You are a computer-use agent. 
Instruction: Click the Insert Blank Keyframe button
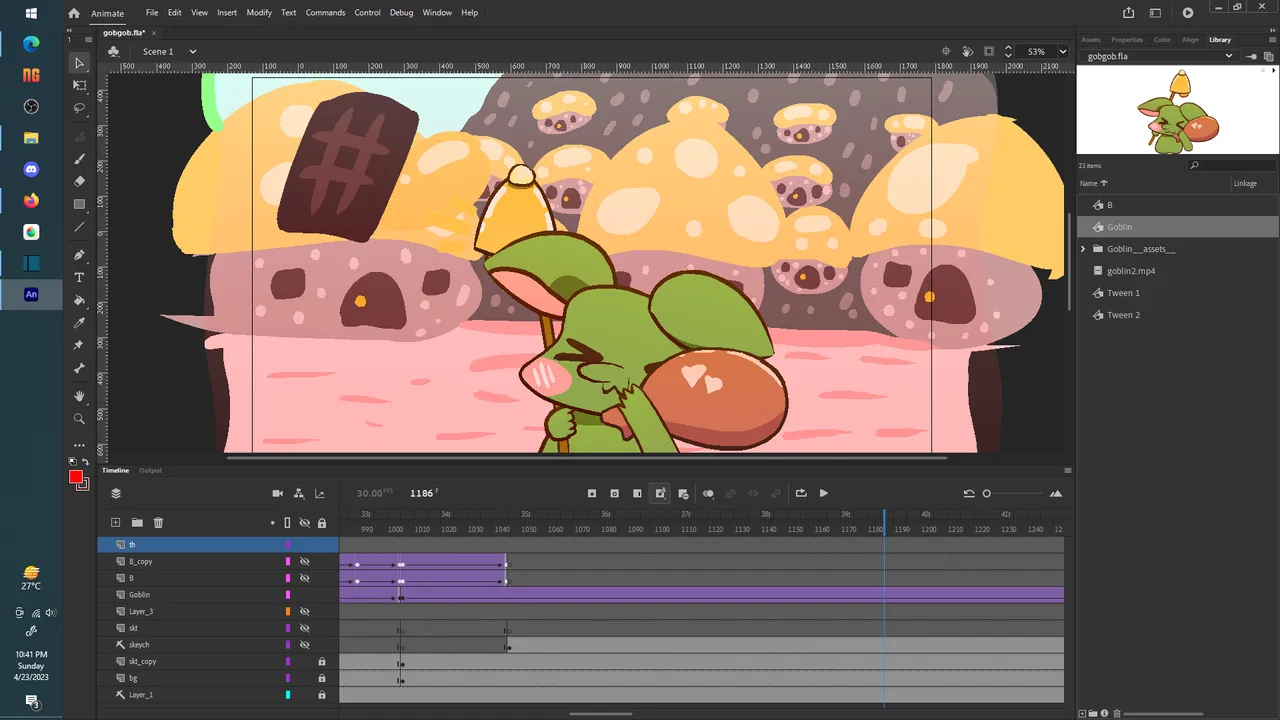[614, 493]
